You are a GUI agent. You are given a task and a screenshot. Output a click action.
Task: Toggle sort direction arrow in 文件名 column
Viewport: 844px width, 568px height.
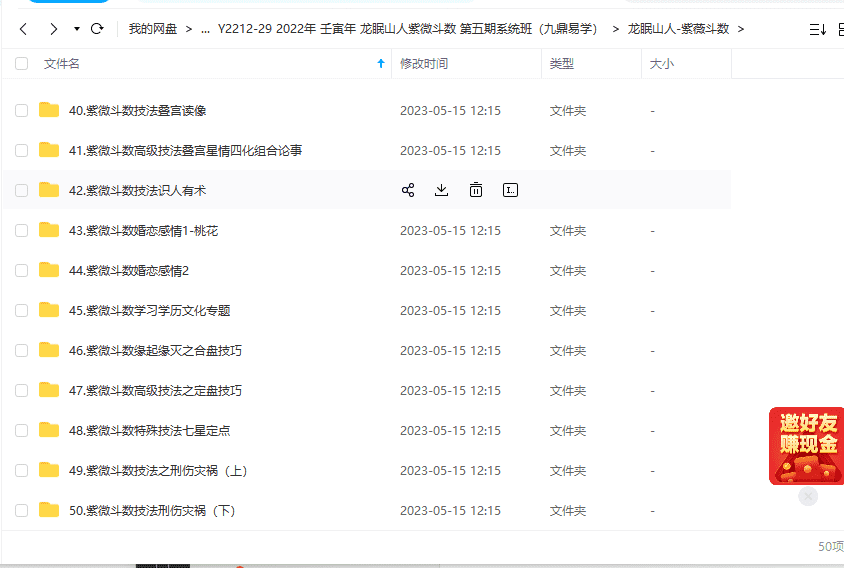380,64
